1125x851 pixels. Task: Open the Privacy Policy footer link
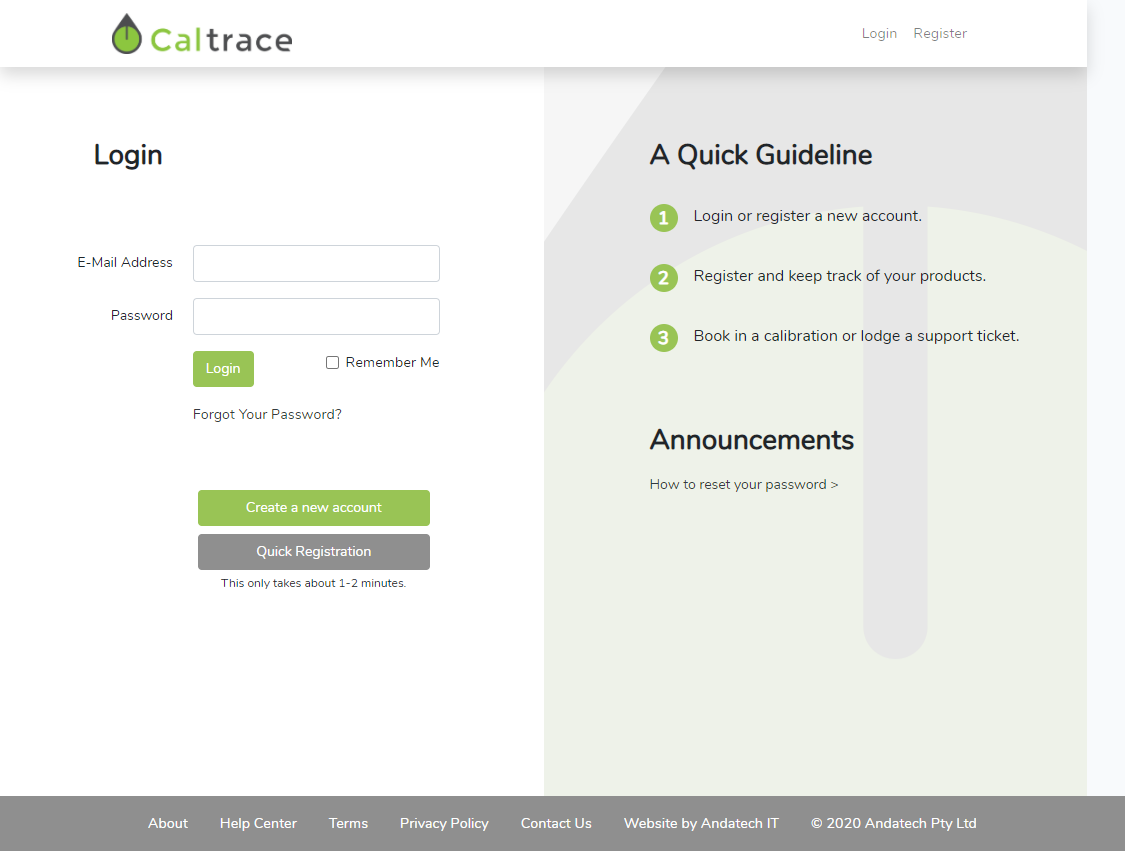(x=444, y=823)
